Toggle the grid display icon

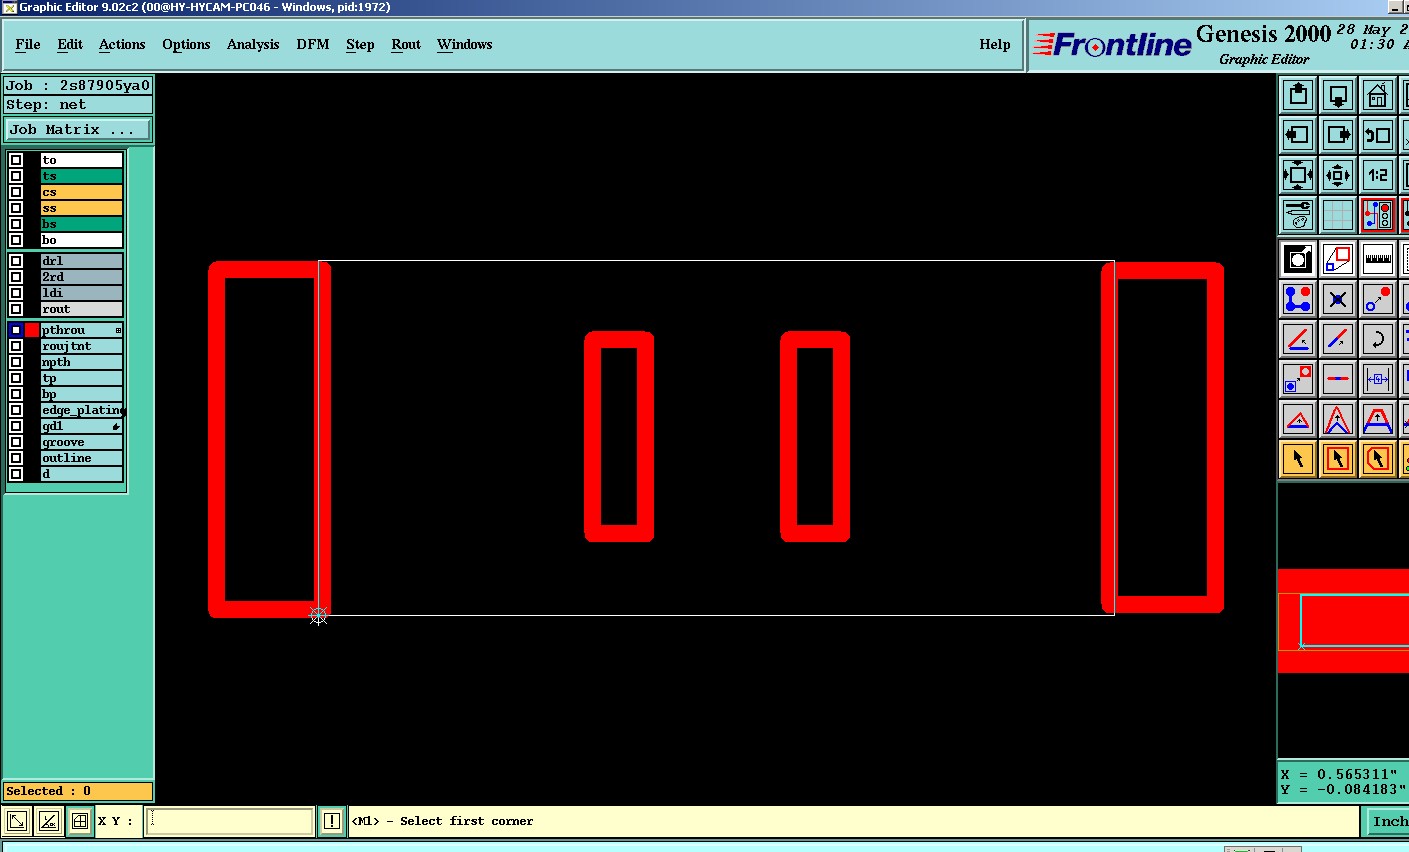point(1338,215)
